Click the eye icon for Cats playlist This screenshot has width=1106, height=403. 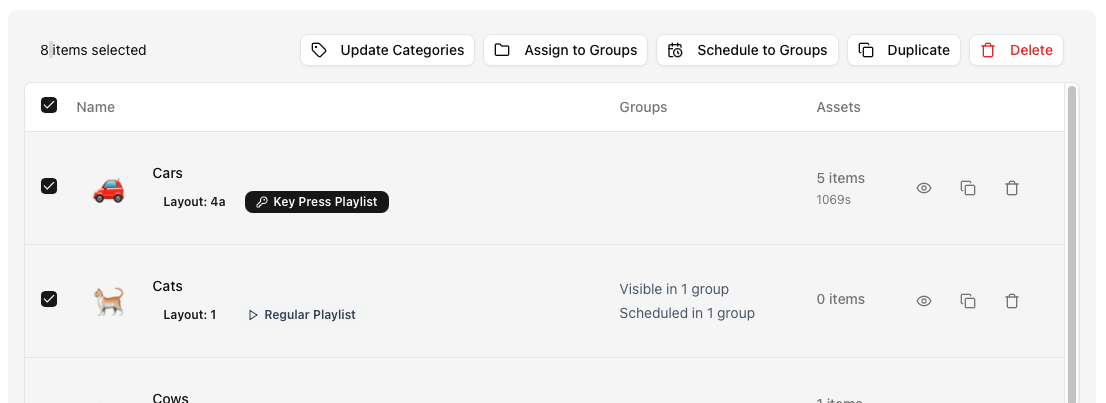coord(924,301)
